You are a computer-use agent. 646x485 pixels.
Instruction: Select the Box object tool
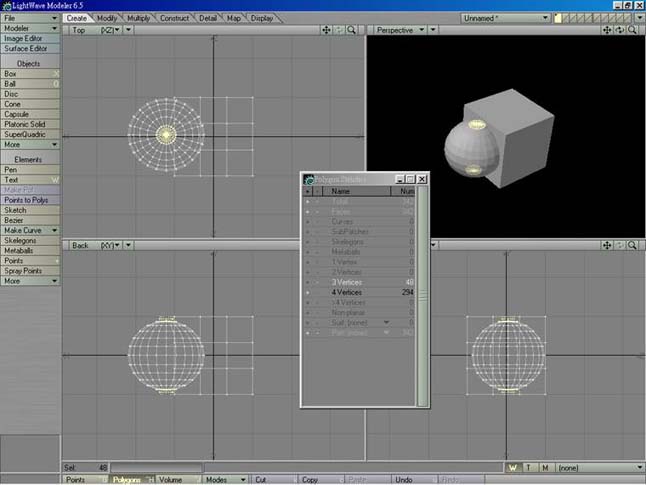tap(30, 74)
